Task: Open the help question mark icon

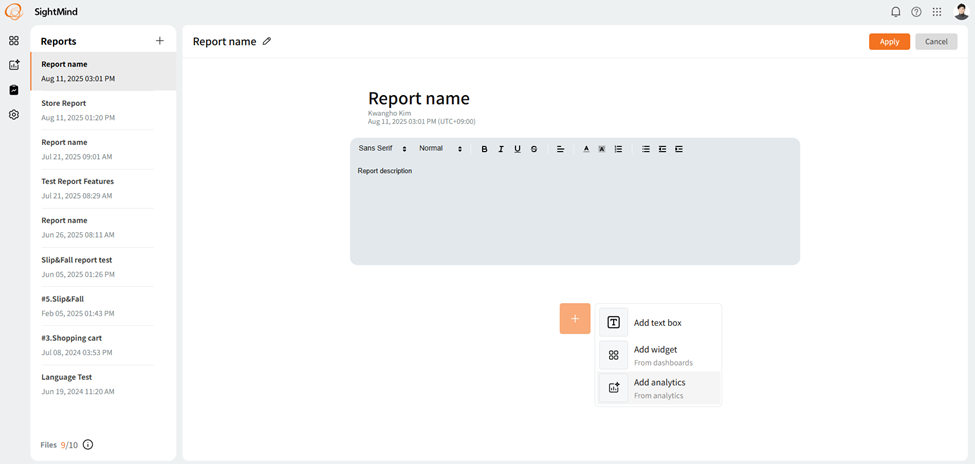Action: click(x=916, y=12)
